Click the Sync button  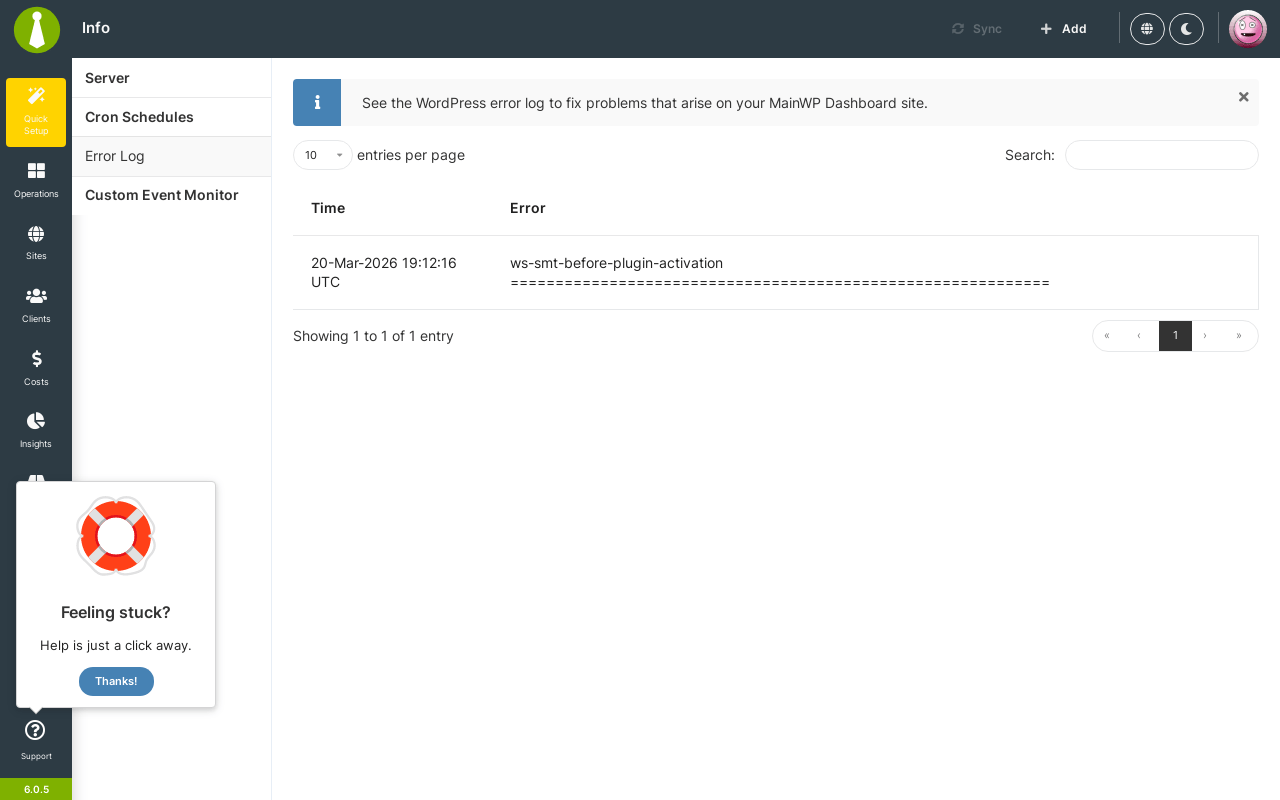coord(977,29)
